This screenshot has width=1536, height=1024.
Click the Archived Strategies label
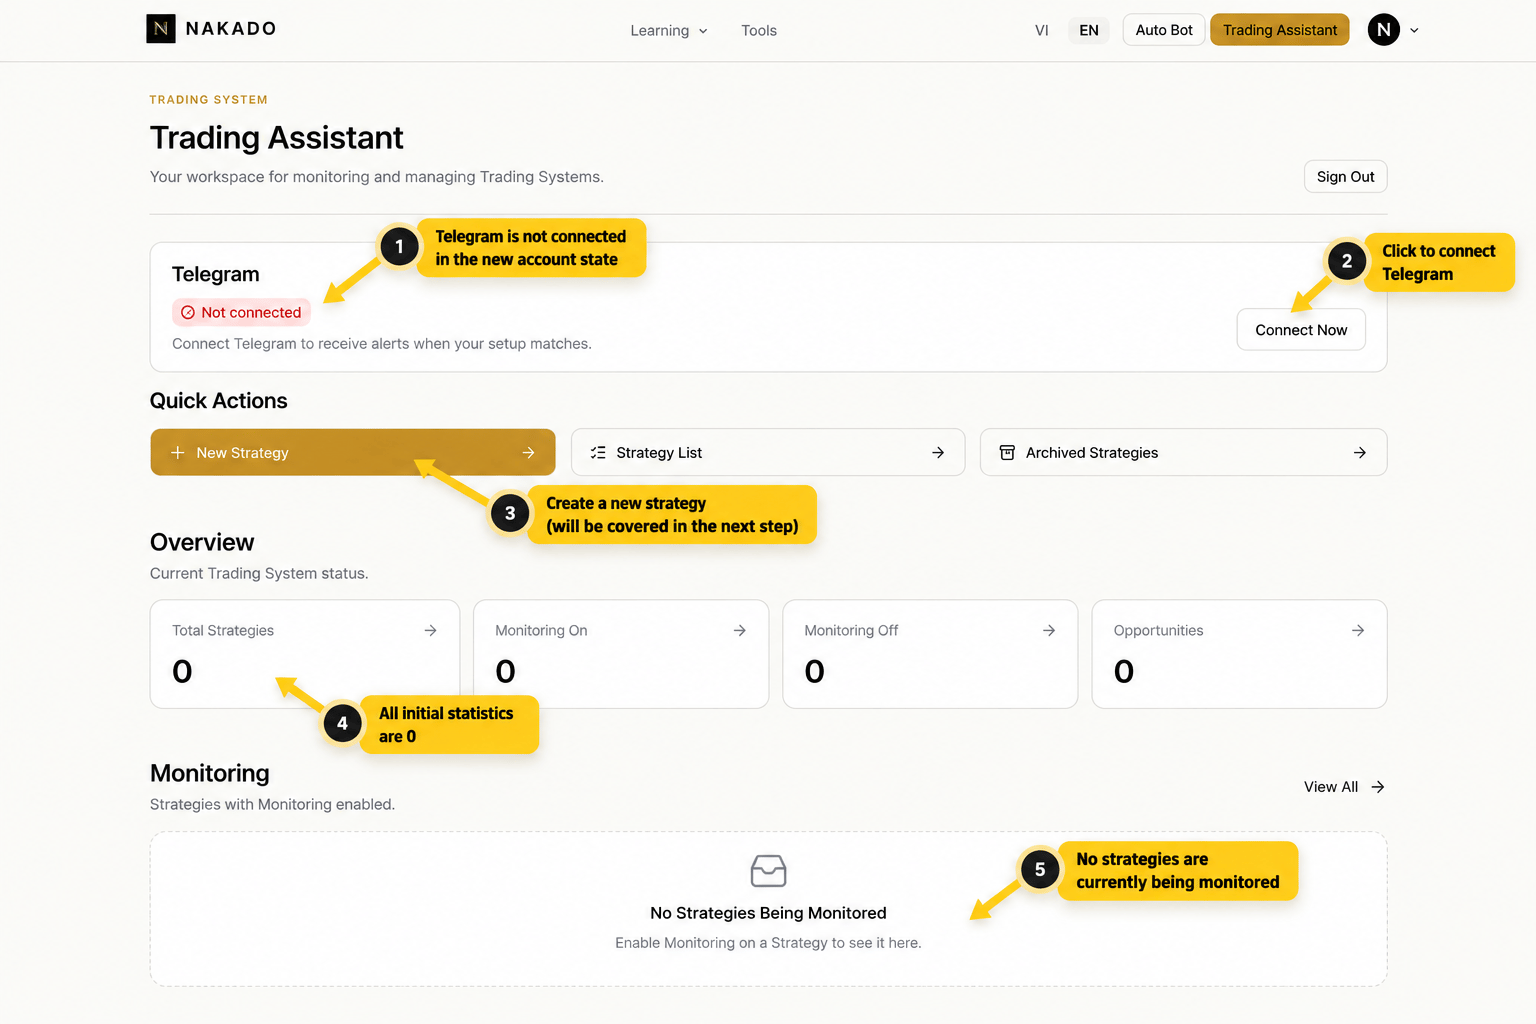(x=1092, y=453)
